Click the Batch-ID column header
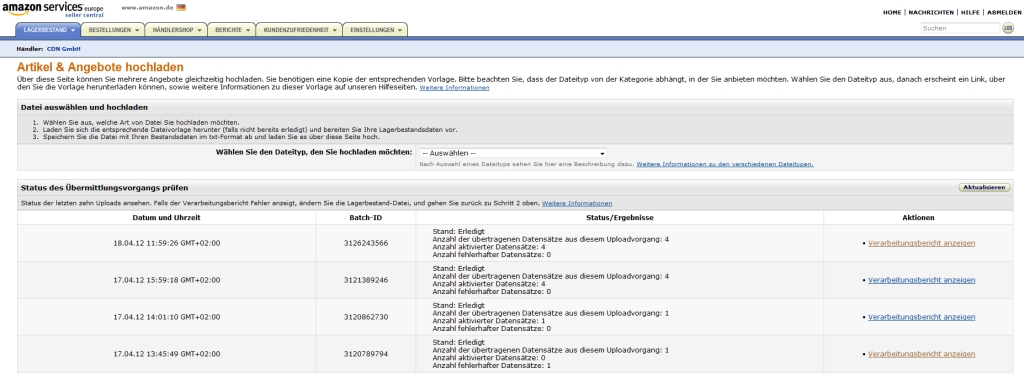 (366, 217)
